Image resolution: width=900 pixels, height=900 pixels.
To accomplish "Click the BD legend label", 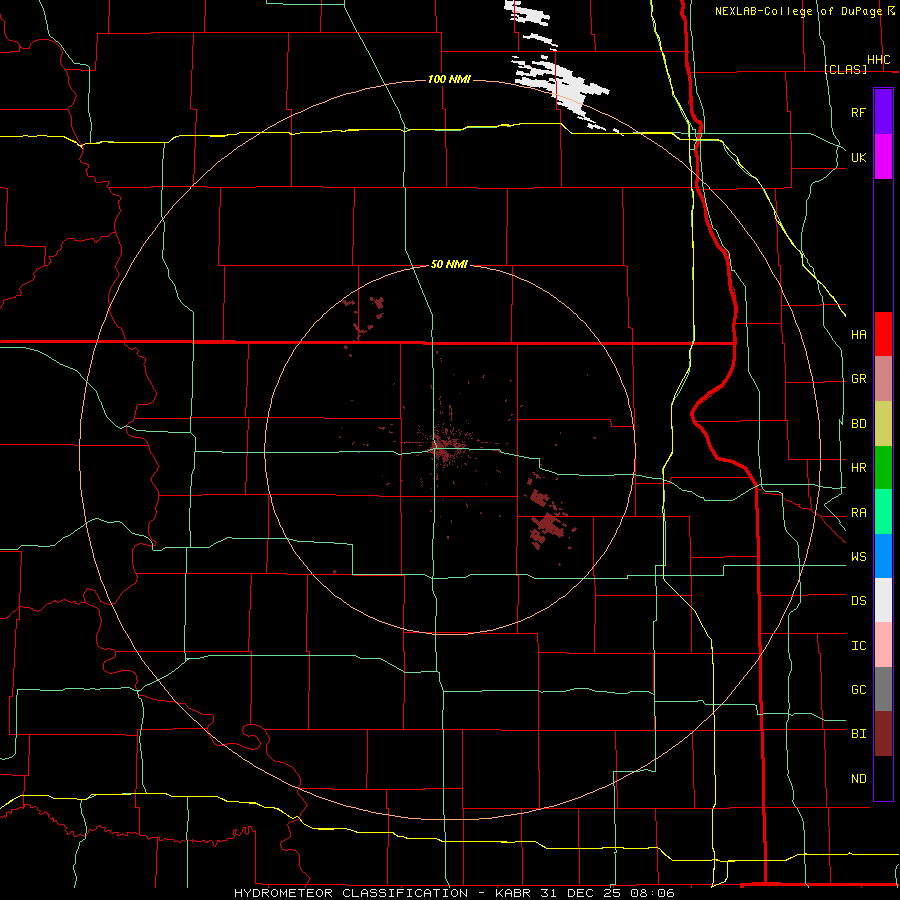I will (858, 424).
